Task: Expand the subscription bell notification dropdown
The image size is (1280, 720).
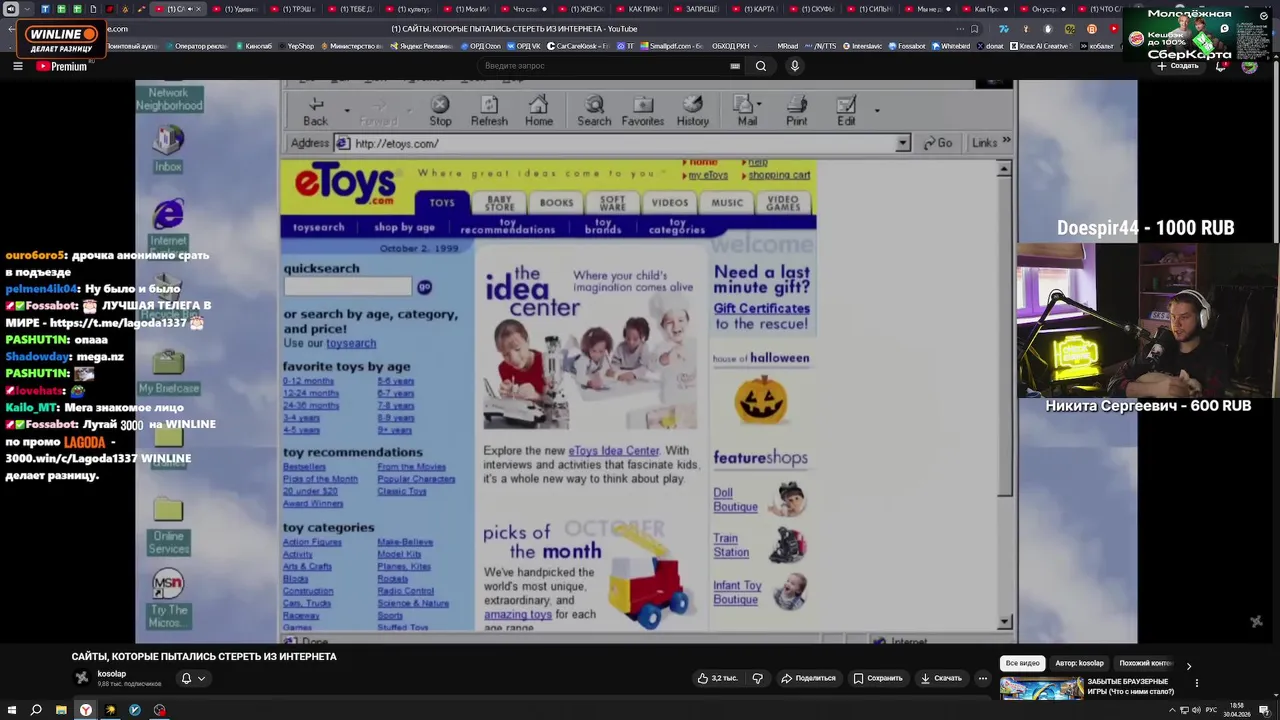Action: point(192,678)
